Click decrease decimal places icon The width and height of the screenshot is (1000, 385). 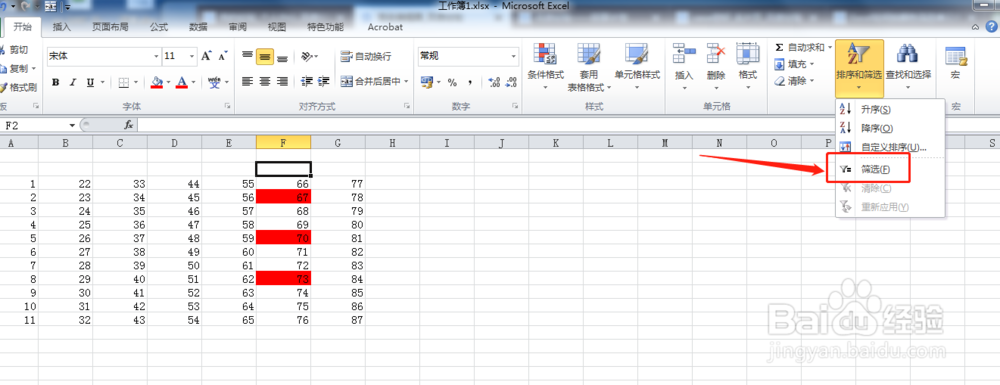coord(511,82)
